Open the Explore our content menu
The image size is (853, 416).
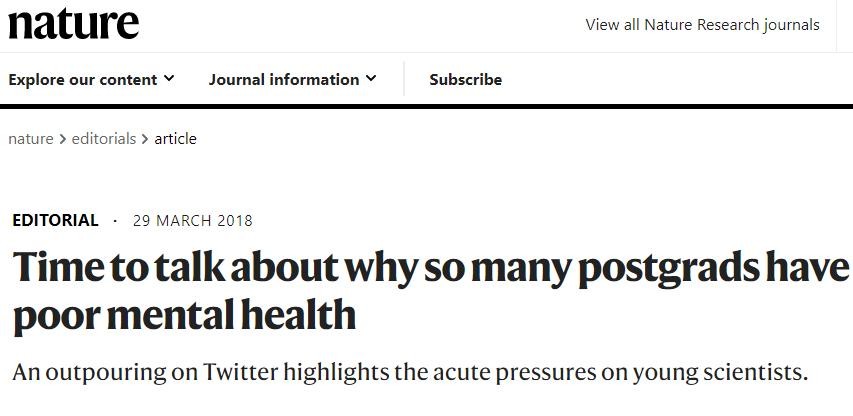click(83, 80)
